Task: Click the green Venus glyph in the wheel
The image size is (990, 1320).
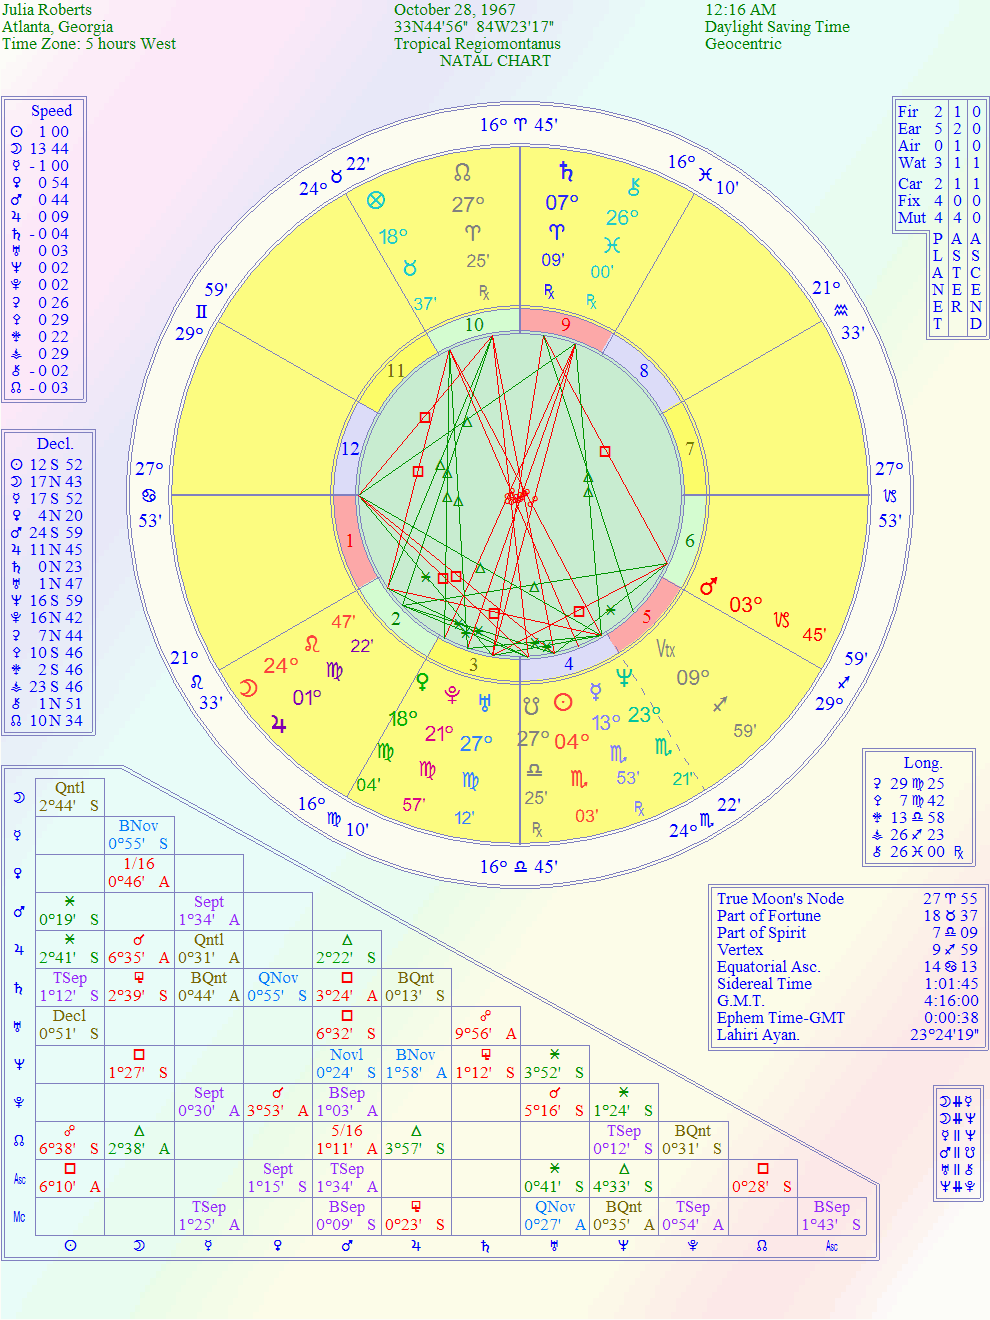Action: [423, 682]
